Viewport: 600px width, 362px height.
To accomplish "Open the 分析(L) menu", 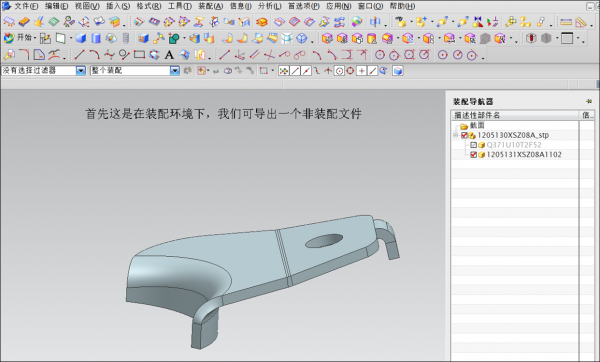I will tap(269, 6).
